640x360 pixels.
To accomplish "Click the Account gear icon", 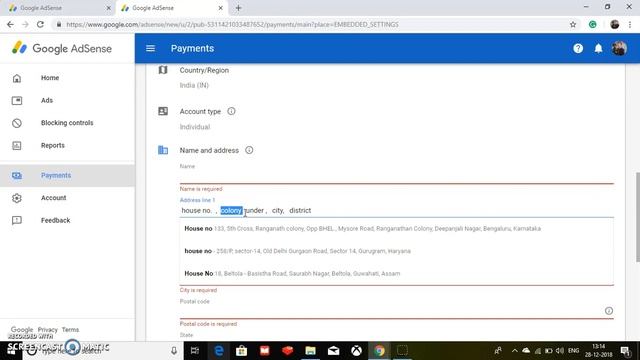I will tap(17, 198).
